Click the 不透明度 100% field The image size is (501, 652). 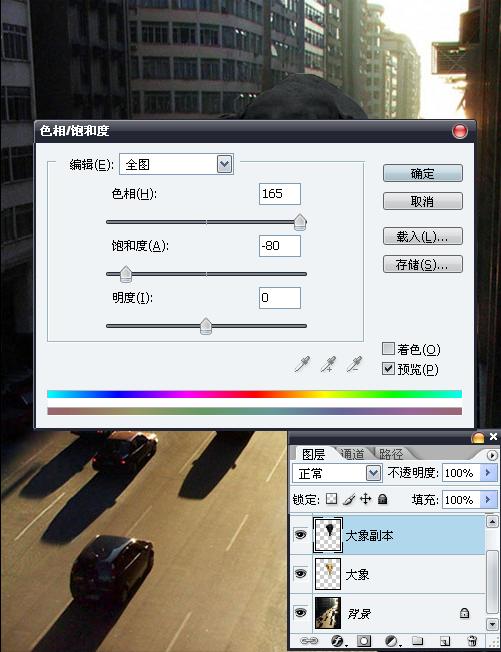click(x=461, y=473)
